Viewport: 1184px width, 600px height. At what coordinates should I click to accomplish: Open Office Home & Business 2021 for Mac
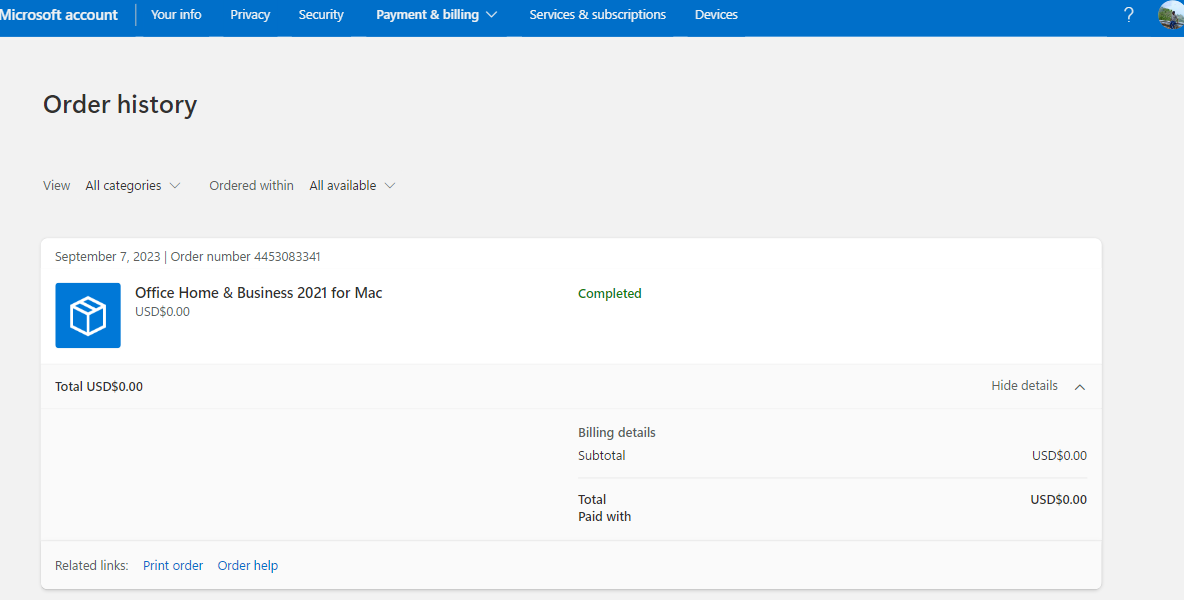coord(258,293)
